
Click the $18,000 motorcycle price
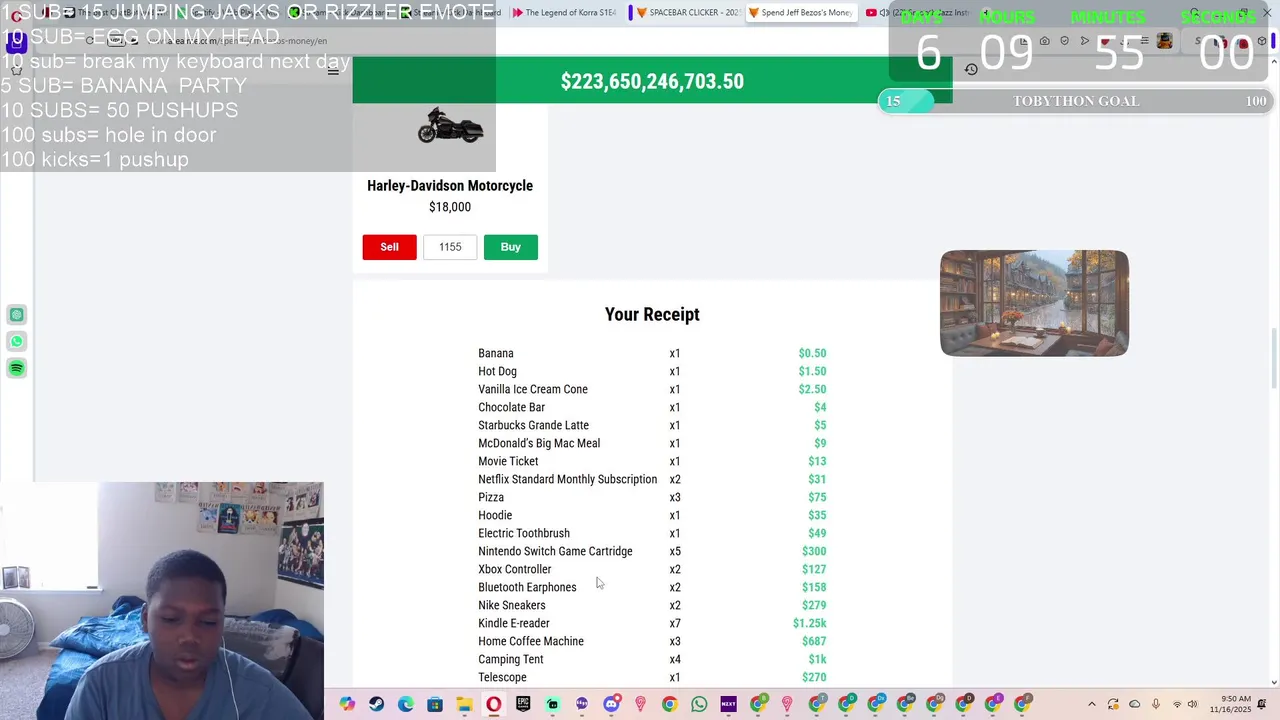[450, 207]
